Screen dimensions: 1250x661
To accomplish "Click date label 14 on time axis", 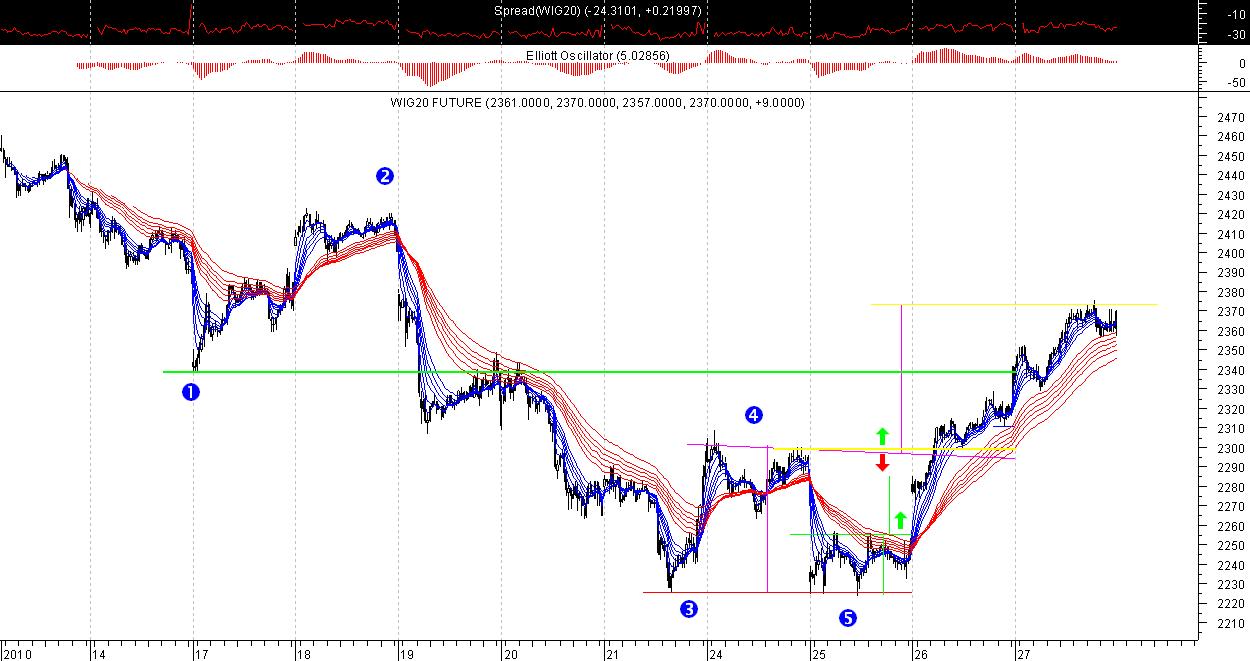I will coord(100,655).
